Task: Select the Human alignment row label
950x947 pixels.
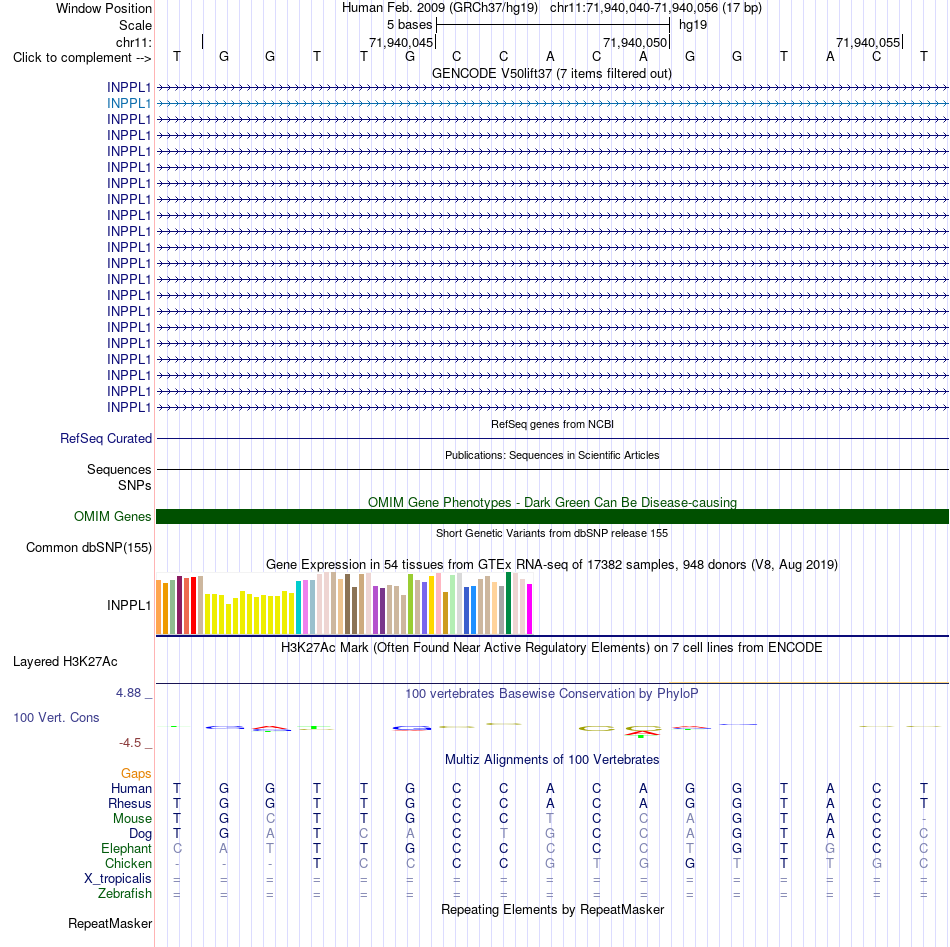Action: [x=131, y=788]
